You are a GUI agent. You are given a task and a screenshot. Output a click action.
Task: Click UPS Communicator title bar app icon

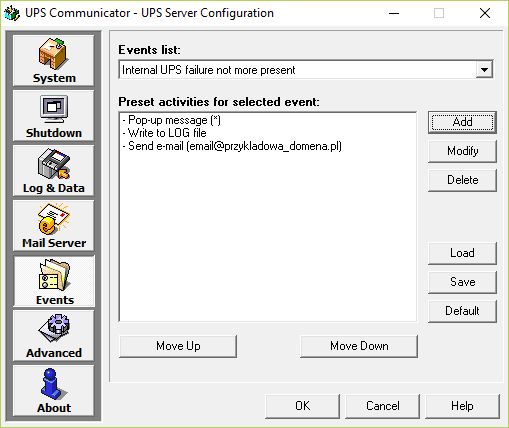coord(12,13)
